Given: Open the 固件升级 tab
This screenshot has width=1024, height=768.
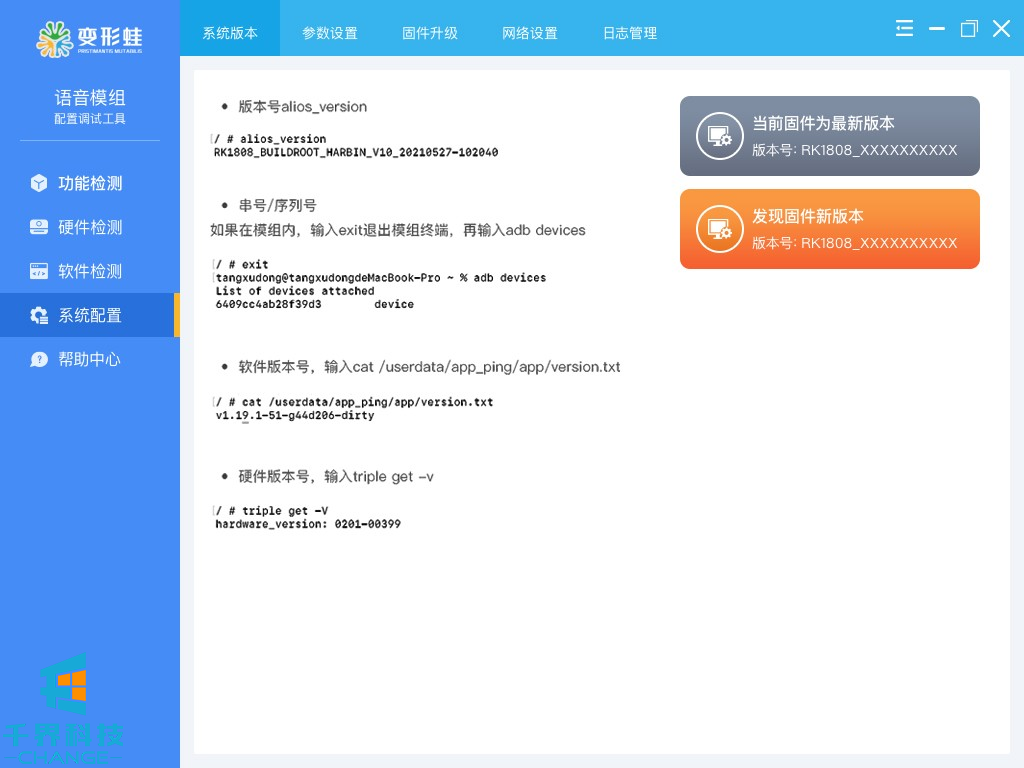Looking at the screenshot, I should coord(430,33).
